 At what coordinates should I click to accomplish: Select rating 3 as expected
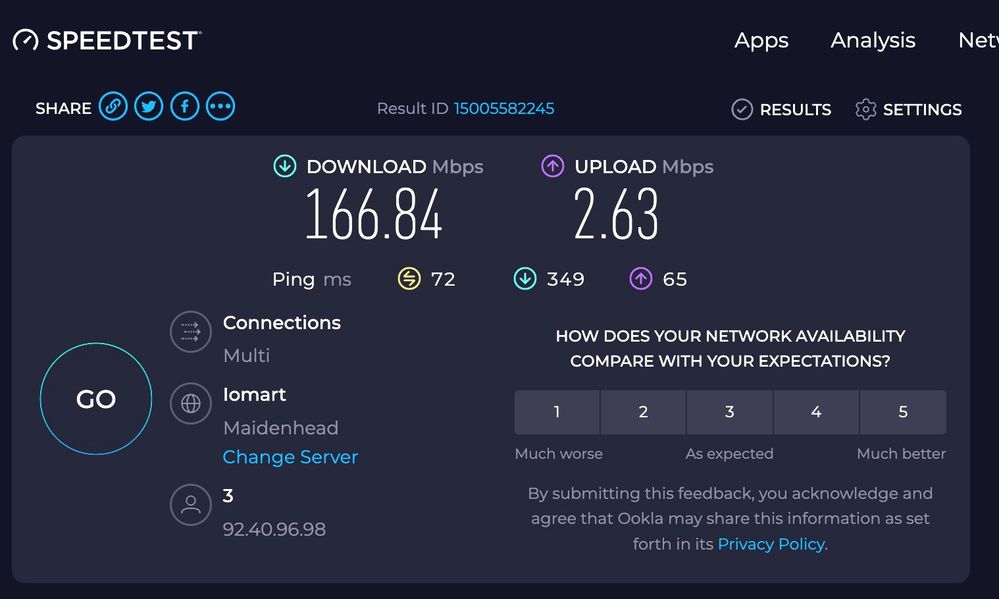(x=729, y=412)
